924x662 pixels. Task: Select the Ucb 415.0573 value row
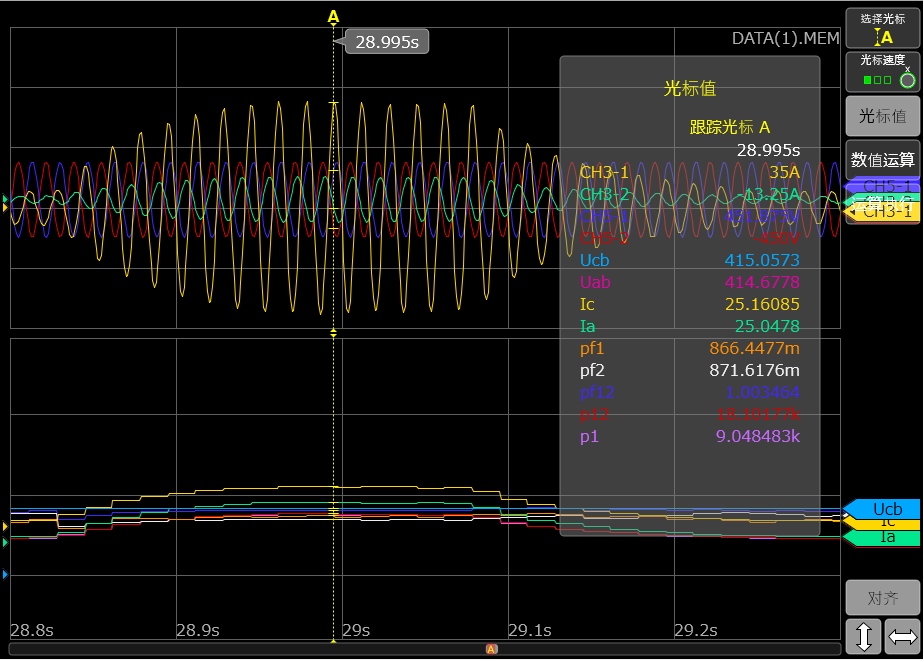click(x=689, y=260)
